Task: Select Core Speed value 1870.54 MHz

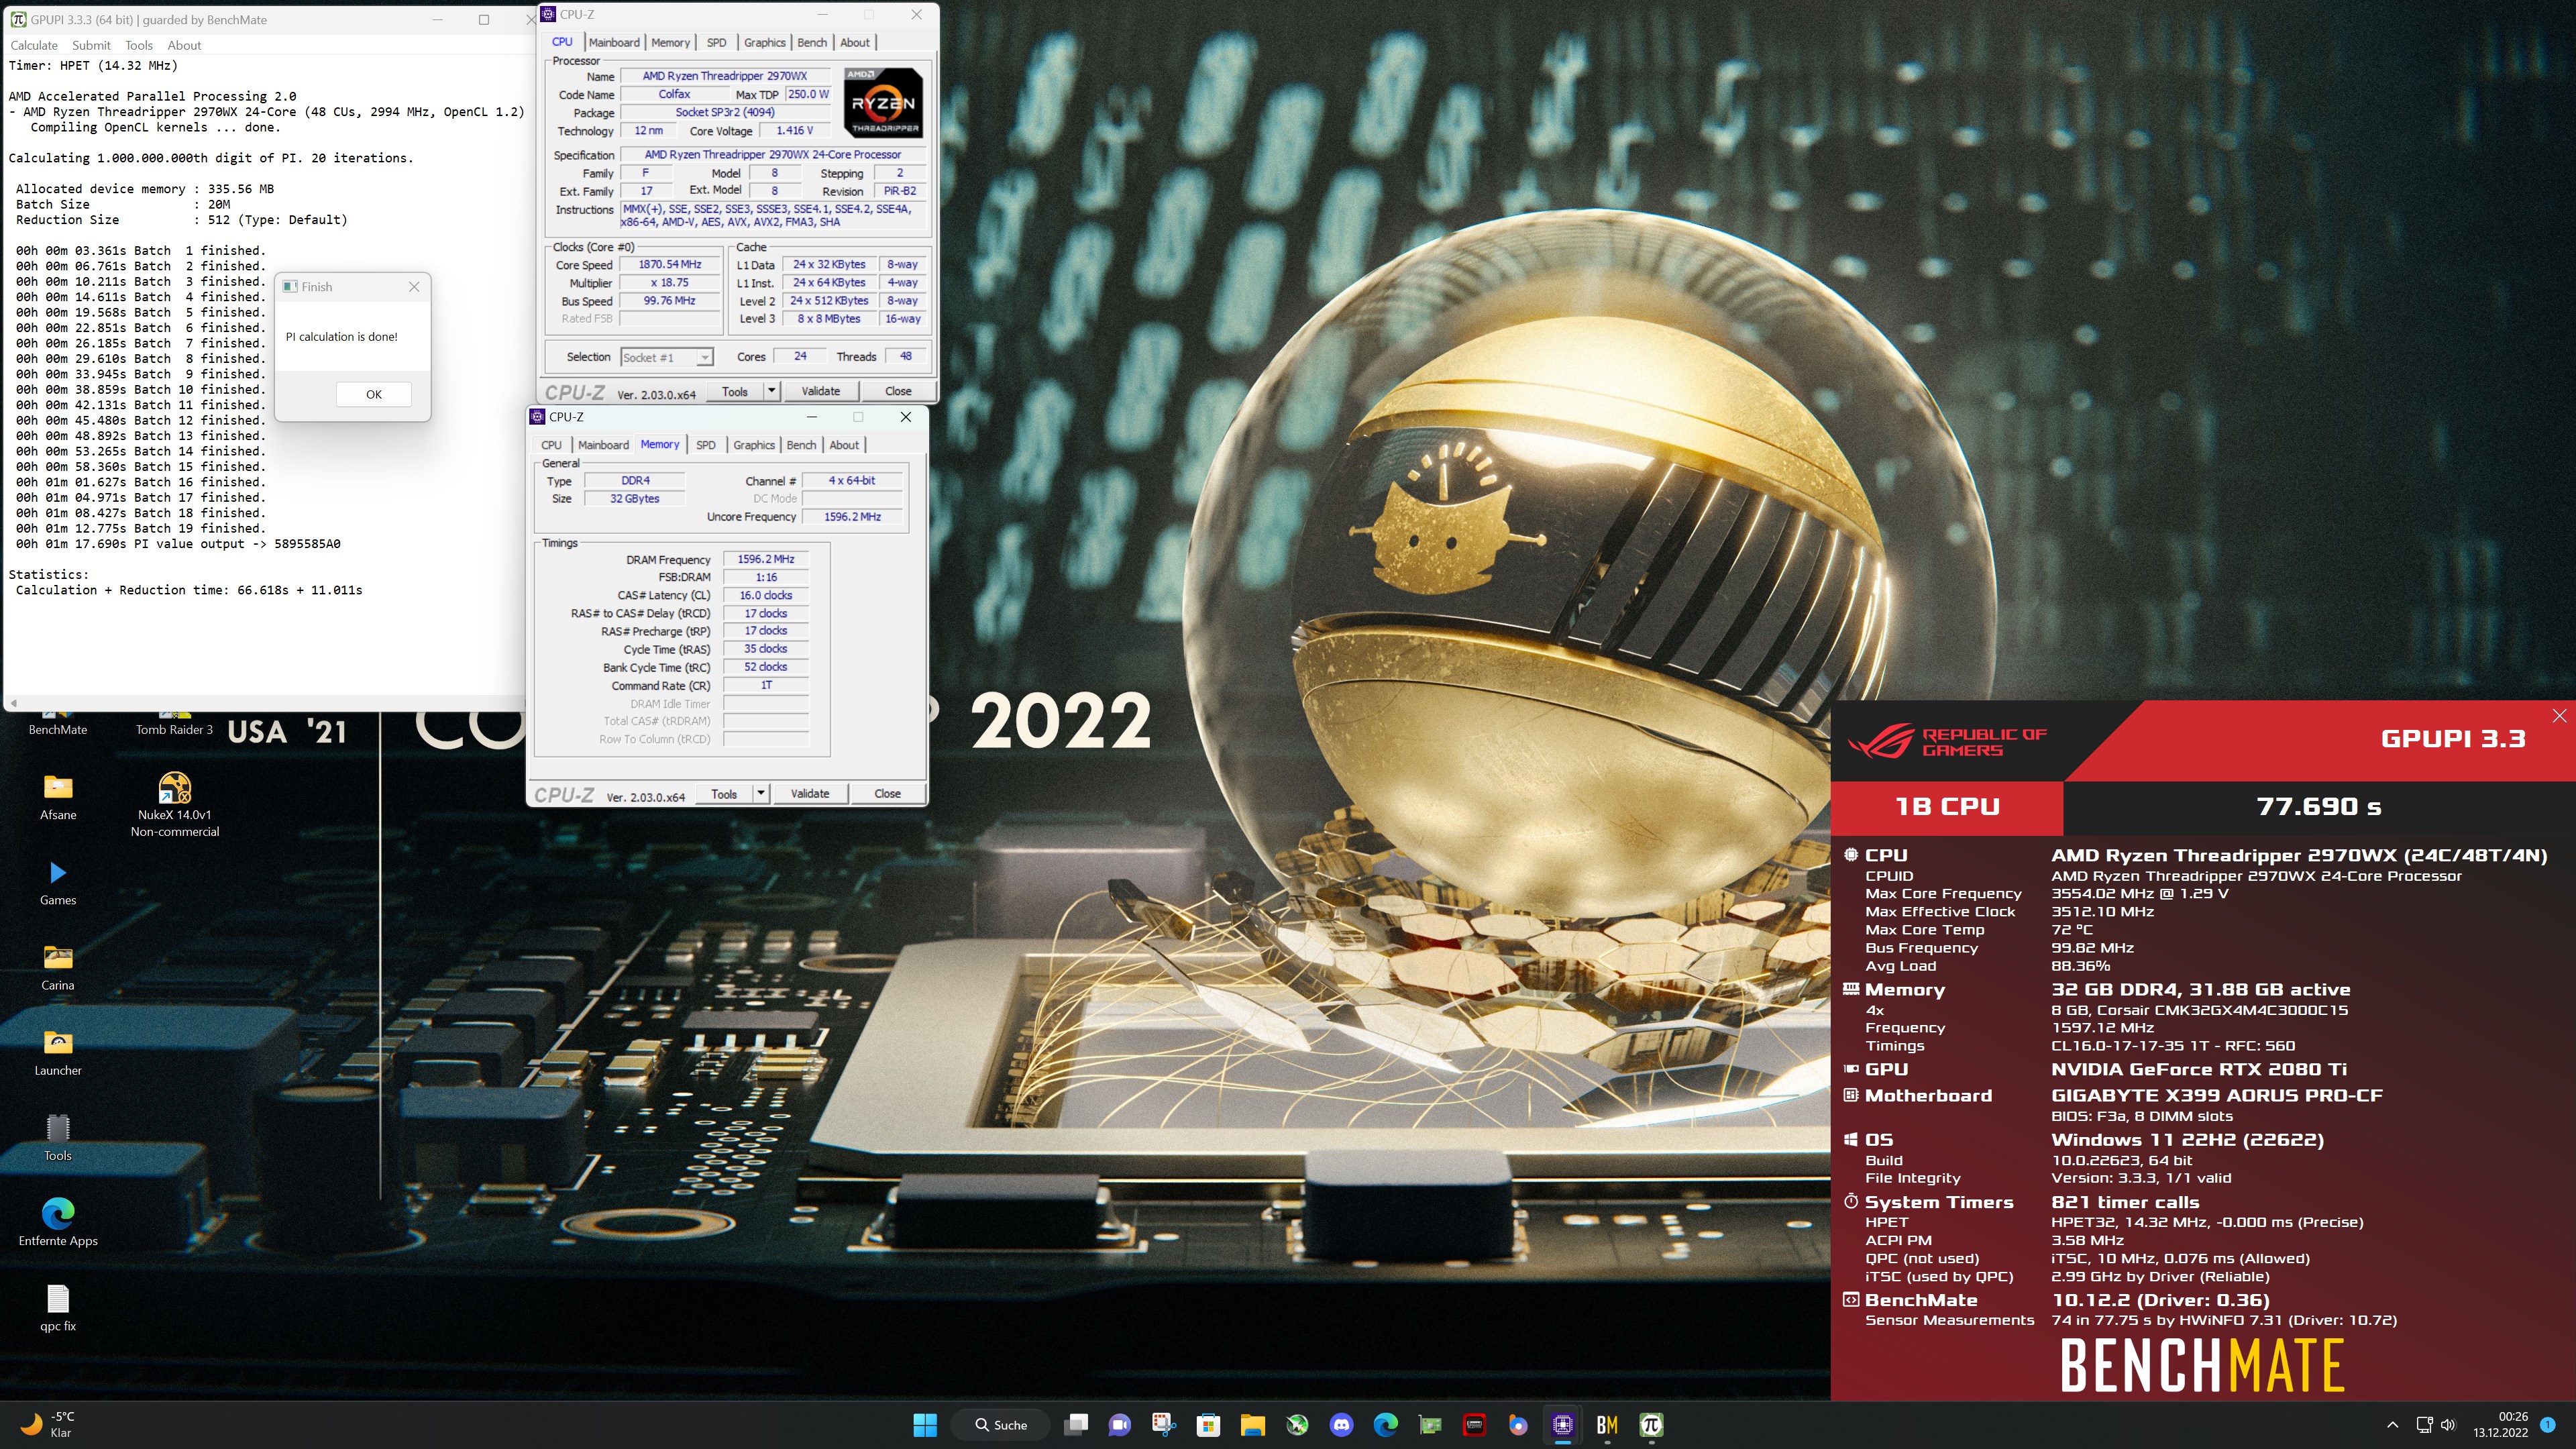Action: pos(670,265)
